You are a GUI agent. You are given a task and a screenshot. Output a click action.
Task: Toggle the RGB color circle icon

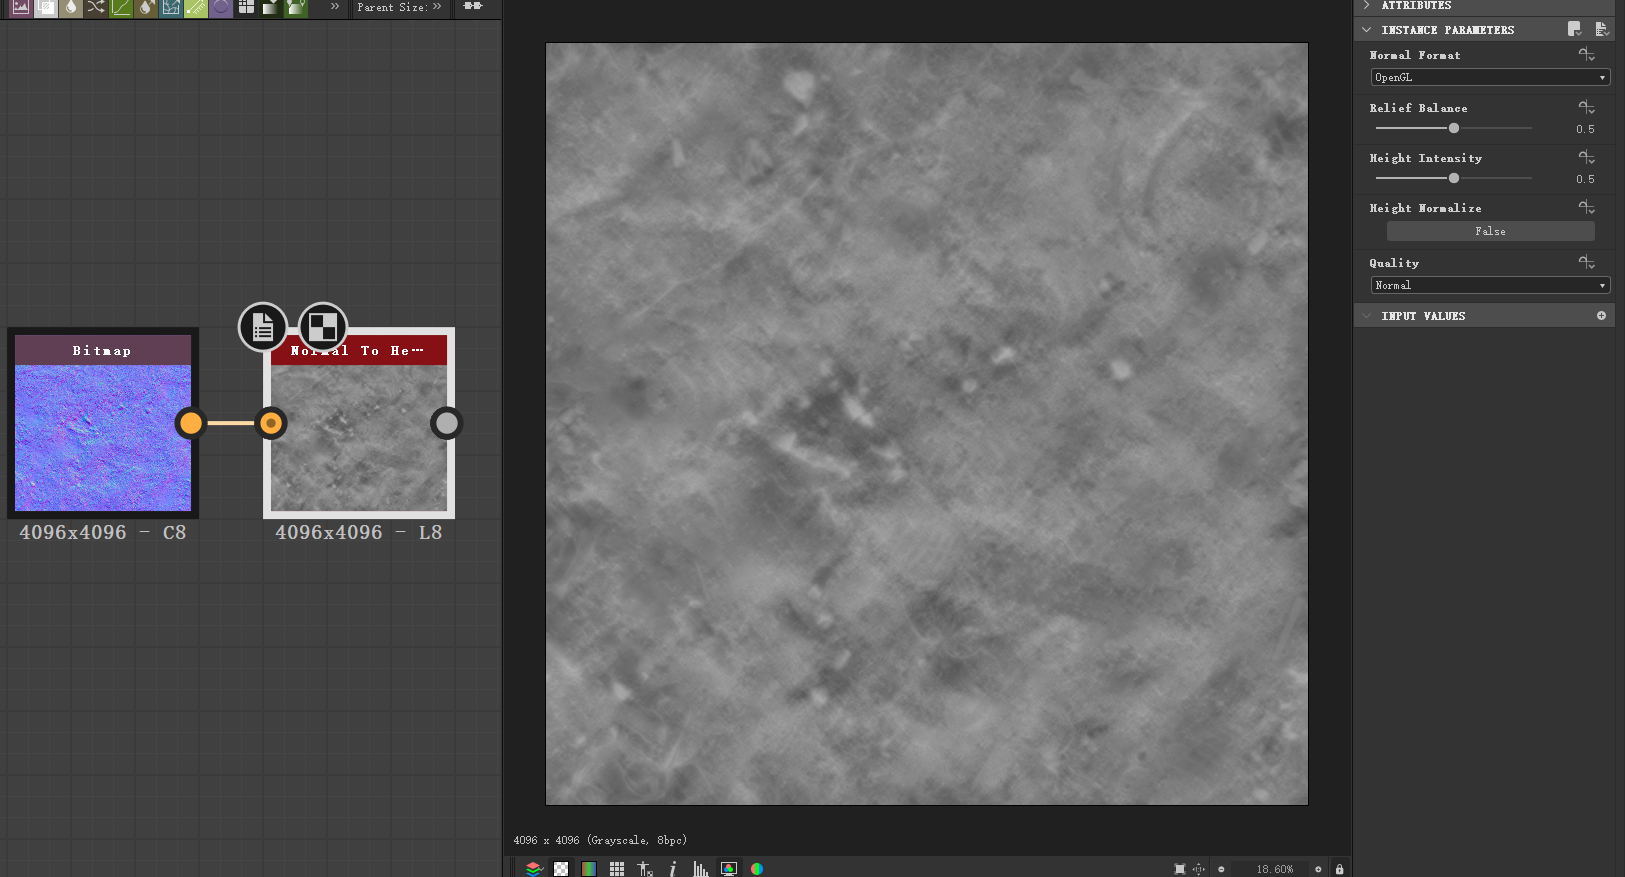(x=757, y=868)
